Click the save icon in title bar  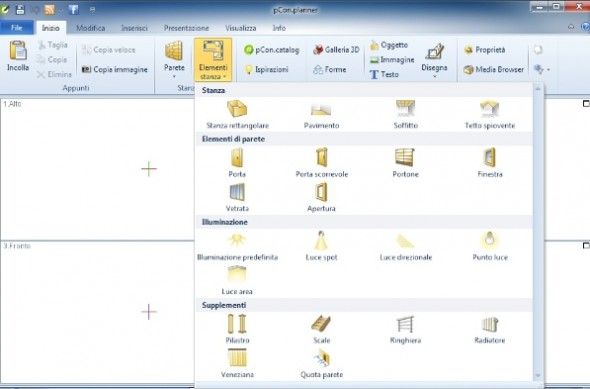coord(20,10)
